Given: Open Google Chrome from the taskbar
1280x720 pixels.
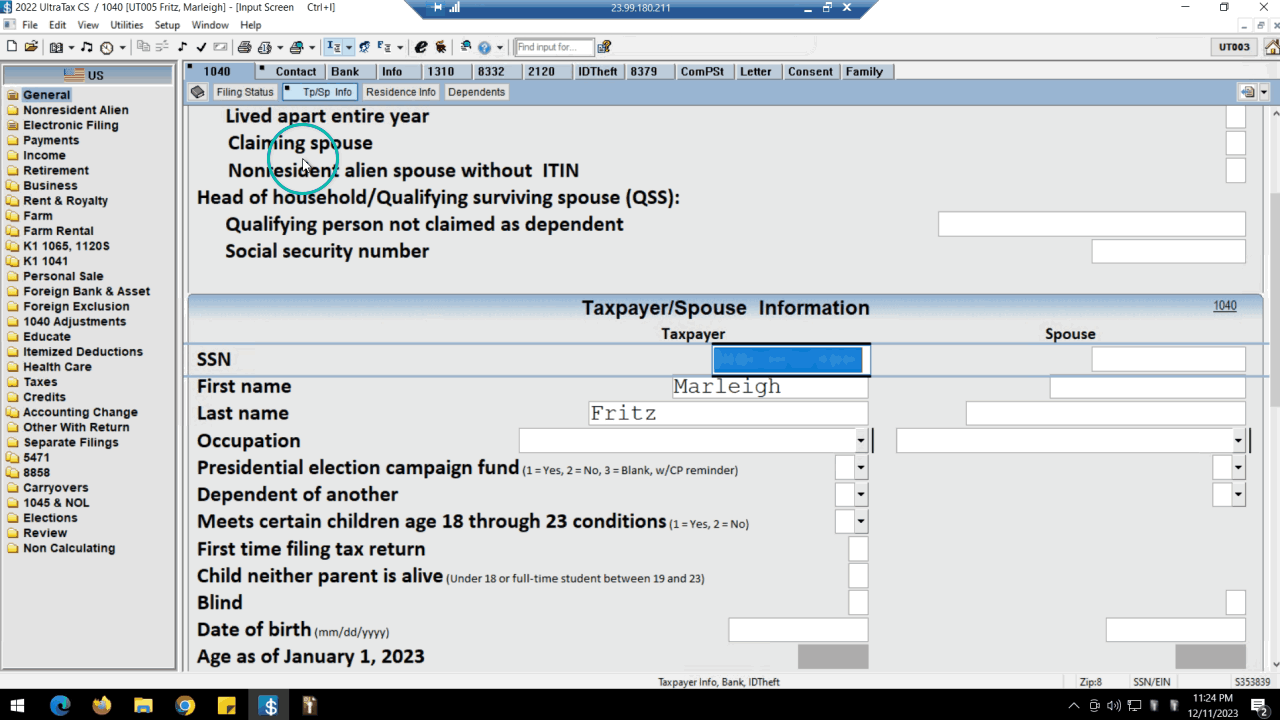Looking at the screenshot, I should pos(185,705).
